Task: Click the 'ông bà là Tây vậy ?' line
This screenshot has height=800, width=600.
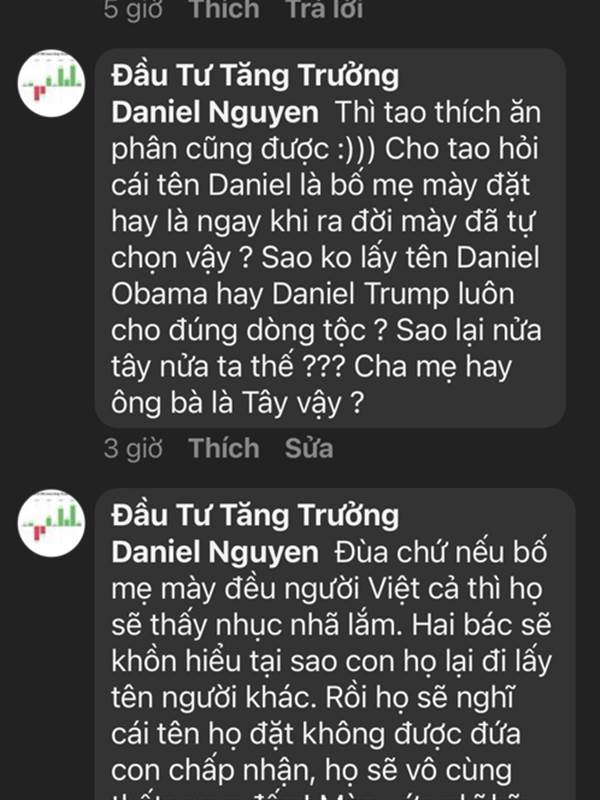Action: 237,404
